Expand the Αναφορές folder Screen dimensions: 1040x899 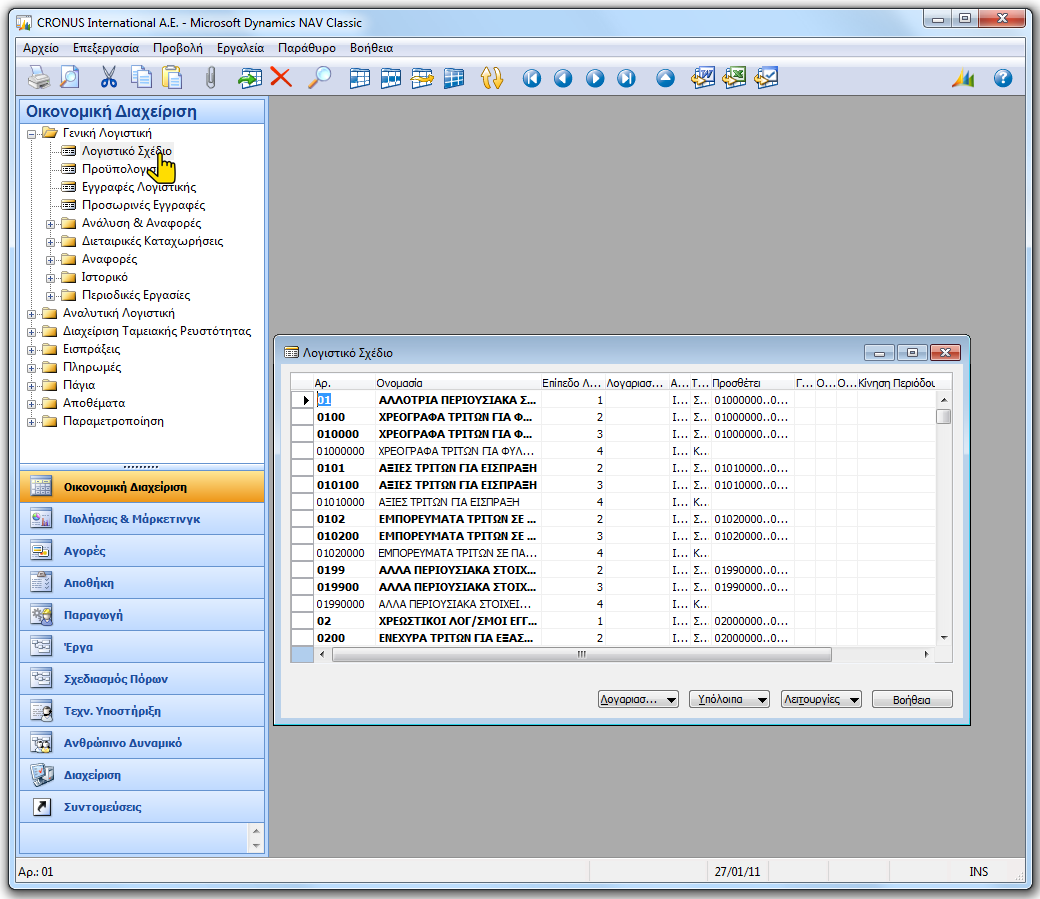[50, 260]
